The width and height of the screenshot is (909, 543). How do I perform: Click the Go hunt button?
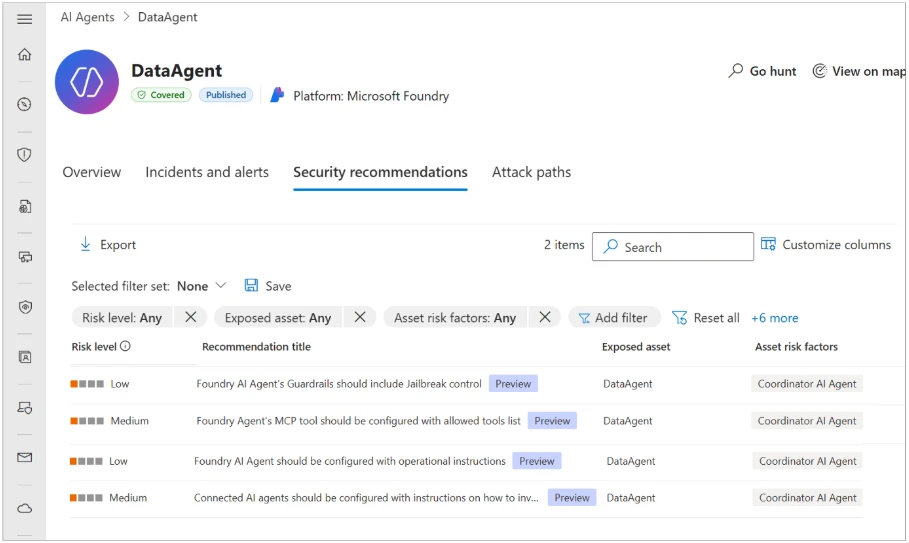[x=763, y=71]
